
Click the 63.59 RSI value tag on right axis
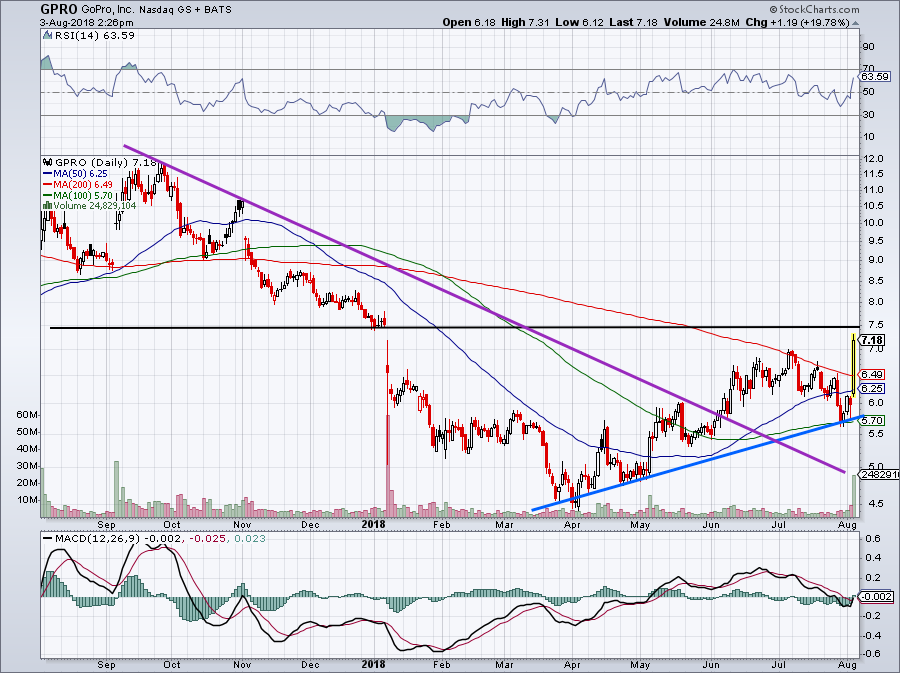coord(875,76)
